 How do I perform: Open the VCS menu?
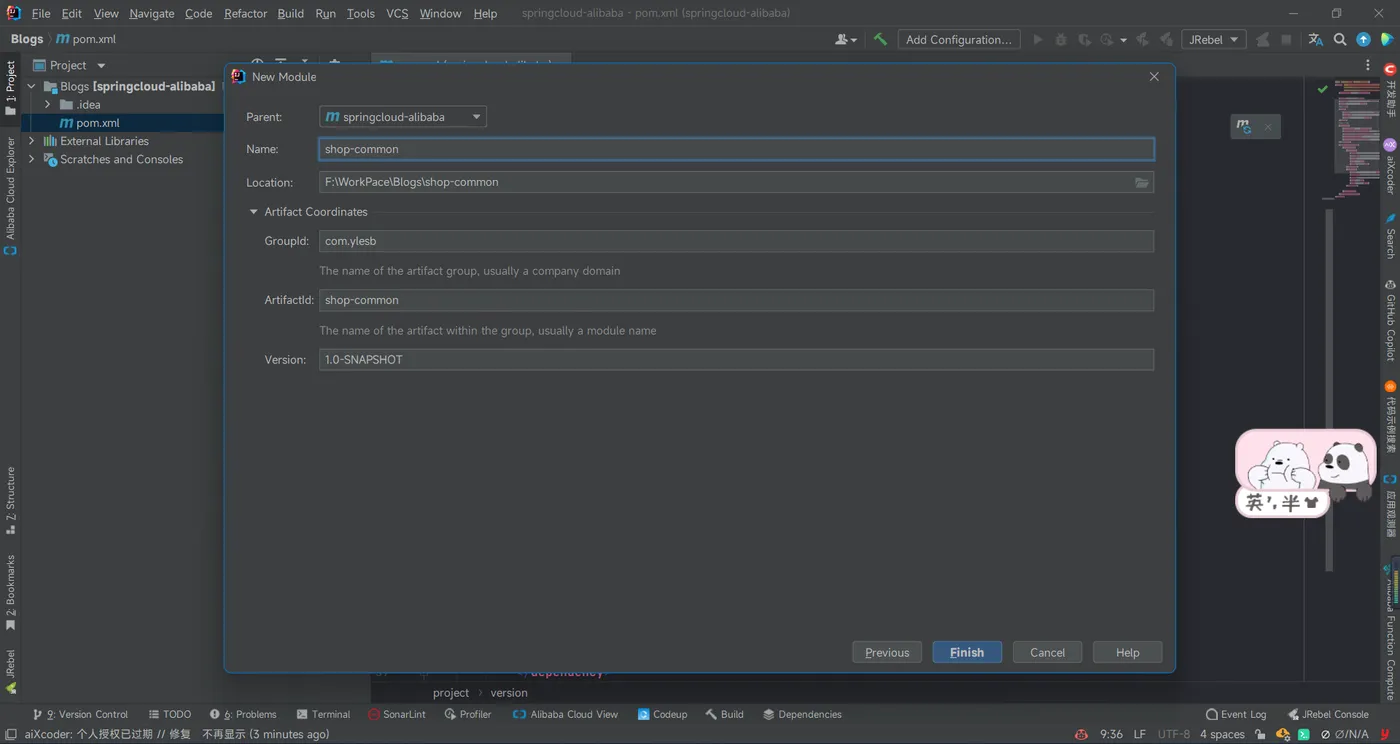click(397, 13)
